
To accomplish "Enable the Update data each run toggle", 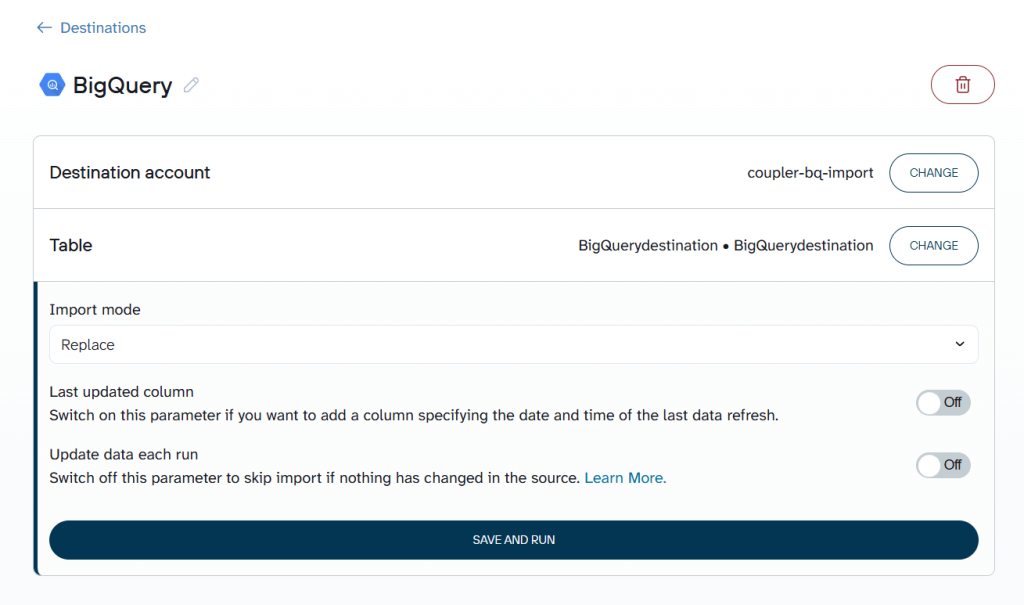I will point(942,465).
